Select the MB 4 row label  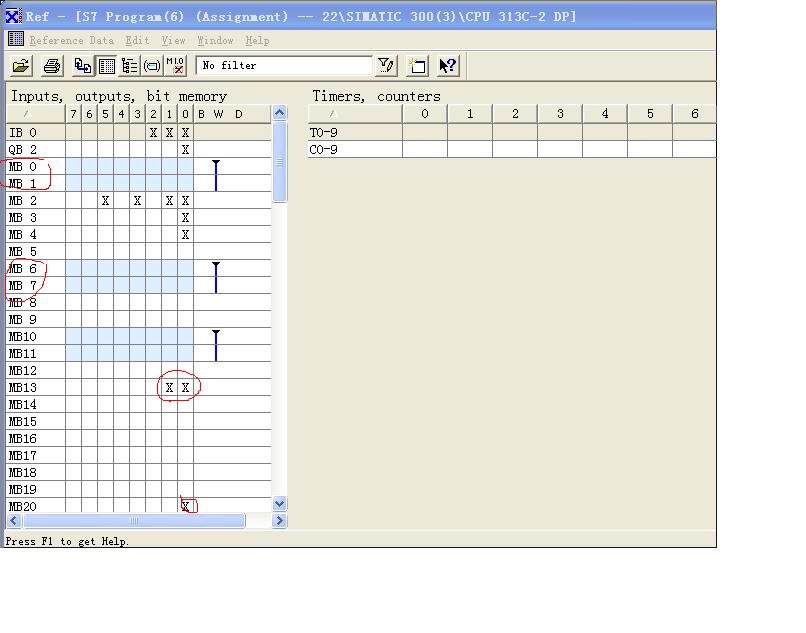[x=23, y=234]
